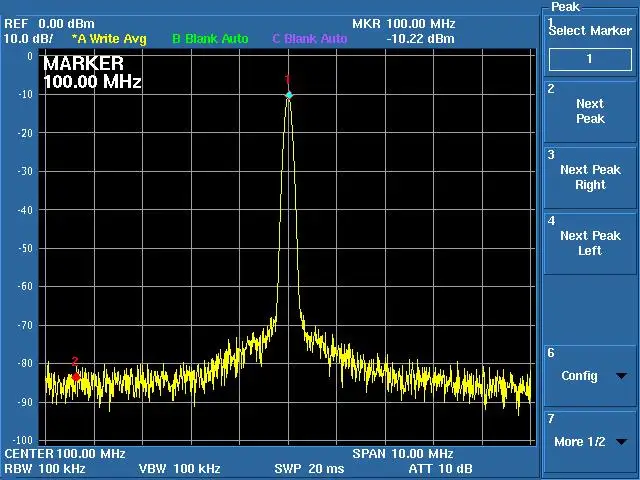The height and width of the screenshot is (480, 640).
Task: Toggle the C Blank Auto trace label
Action: pos(310,39)
